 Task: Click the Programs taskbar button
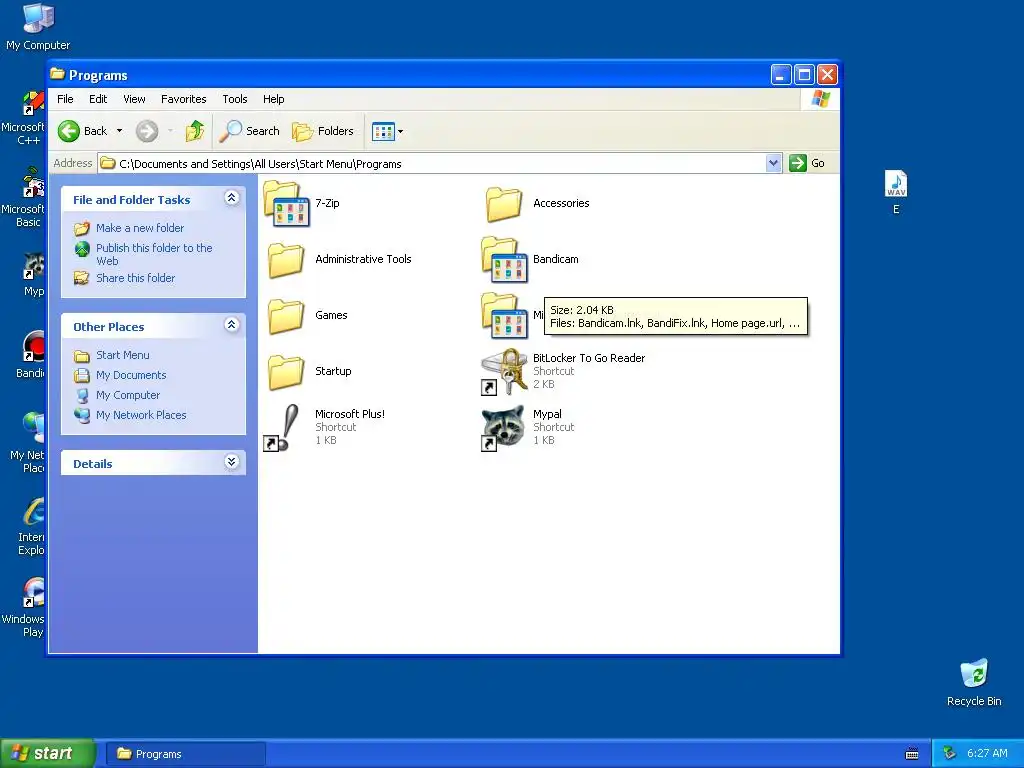[x=185, y=754]
